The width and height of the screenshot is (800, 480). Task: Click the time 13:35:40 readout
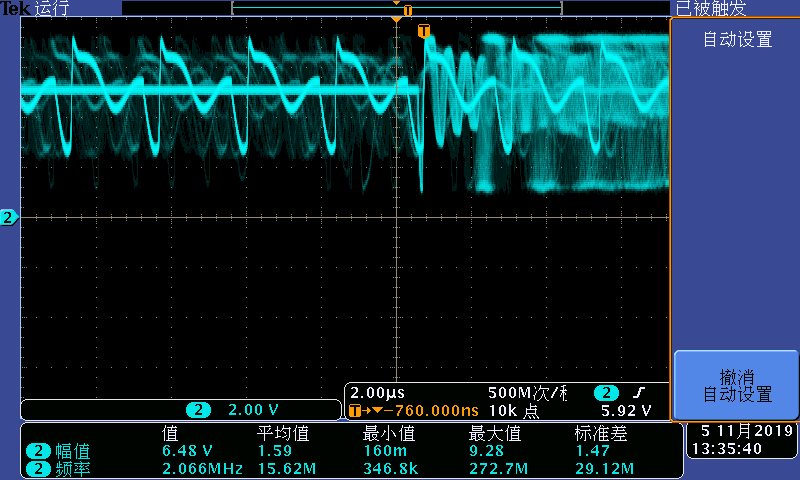click(727, 449)
